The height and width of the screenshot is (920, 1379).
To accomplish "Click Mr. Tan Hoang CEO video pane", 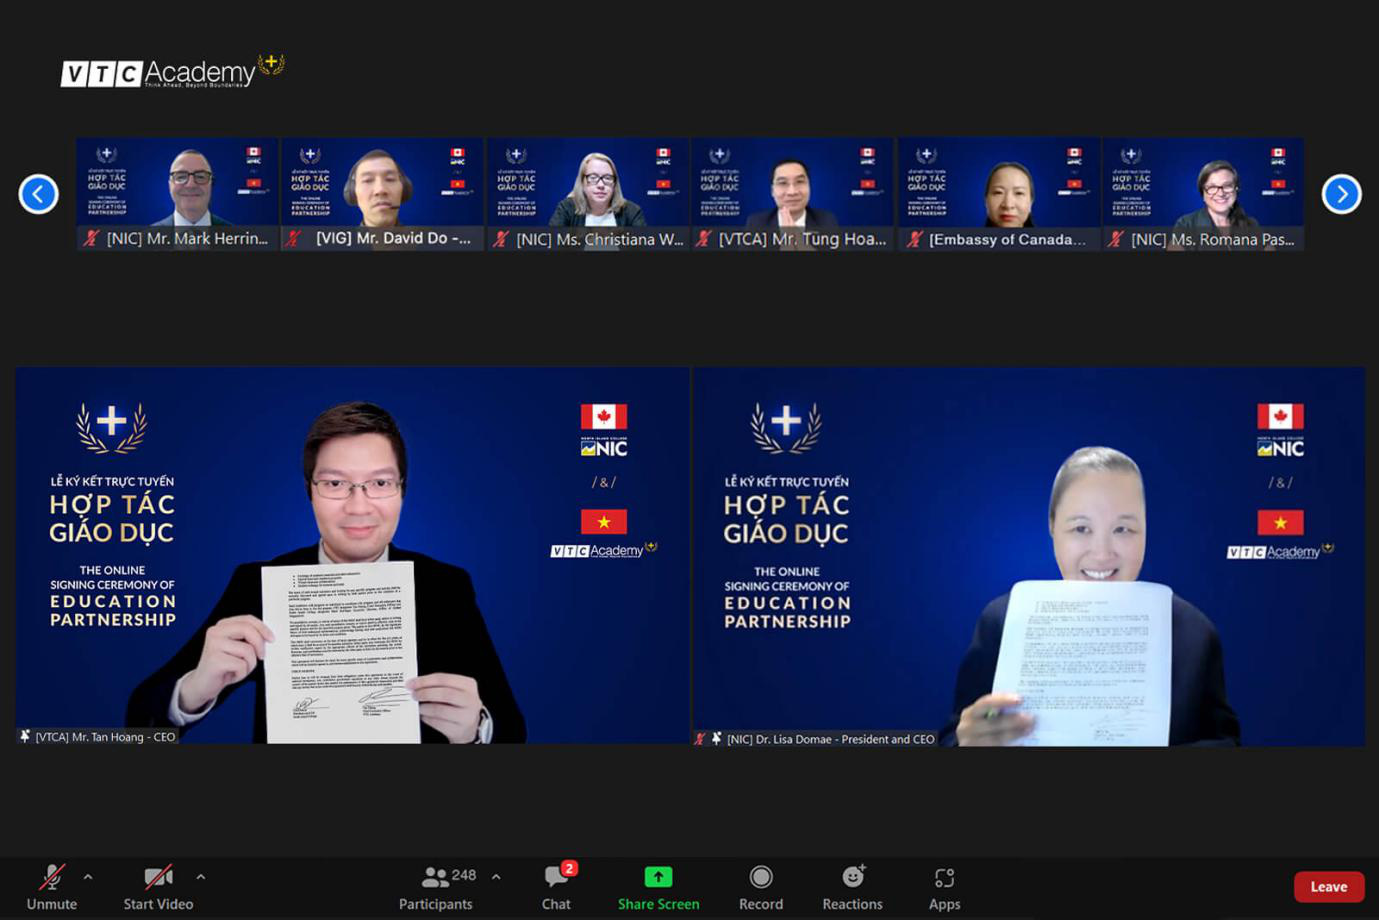I will coord(352,555).
